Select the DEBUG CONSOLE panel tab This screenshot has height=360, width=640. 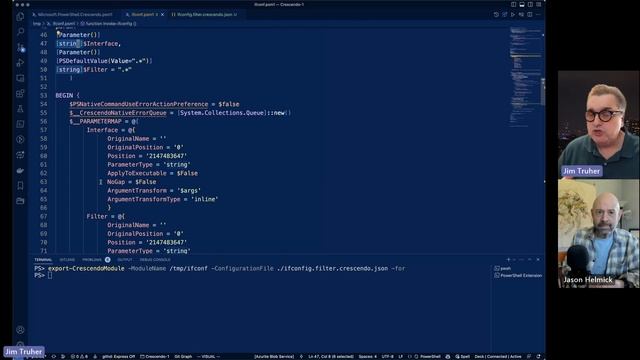155,260
